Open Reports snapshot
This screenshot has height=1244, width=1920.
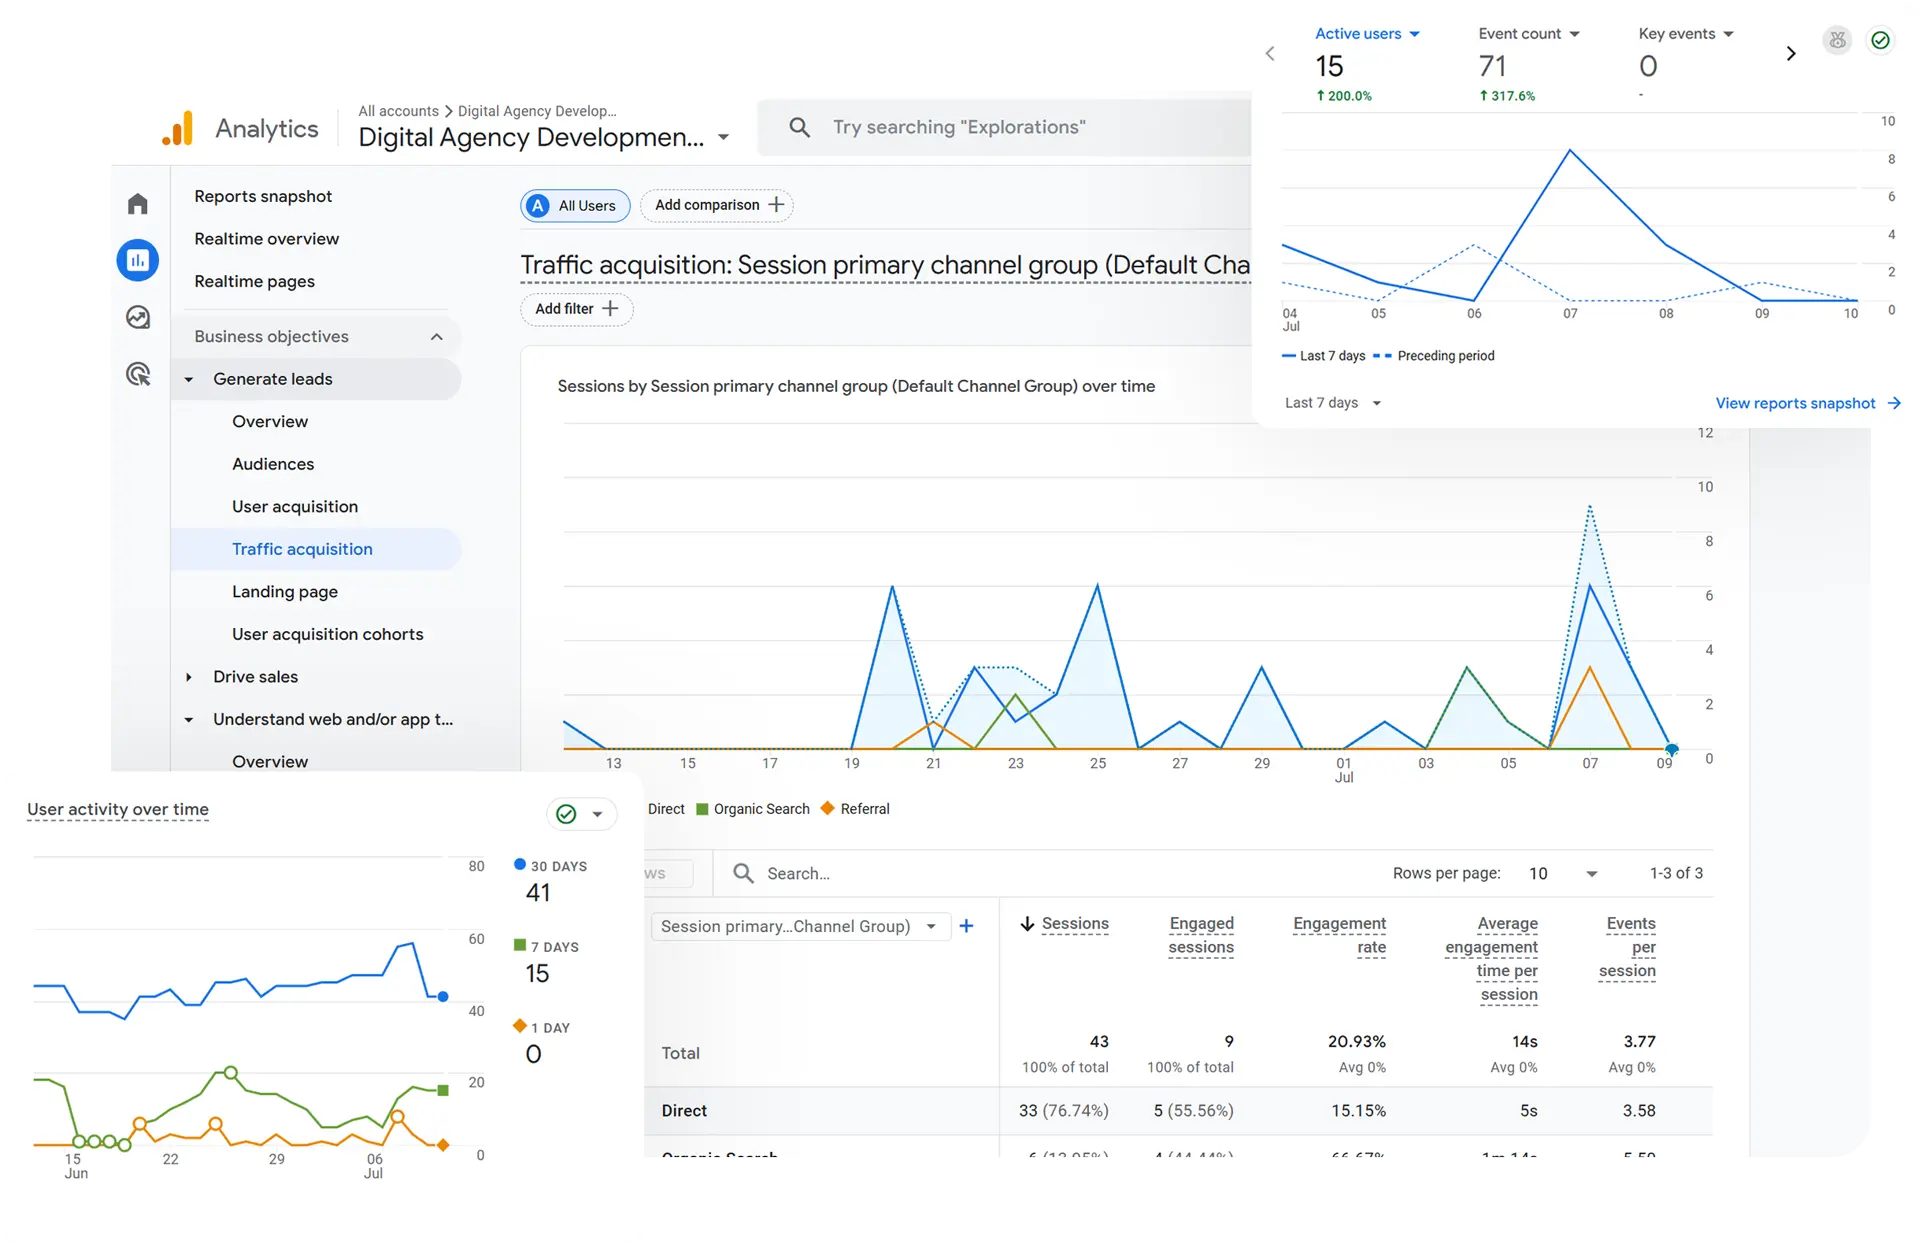click(263, 196)
